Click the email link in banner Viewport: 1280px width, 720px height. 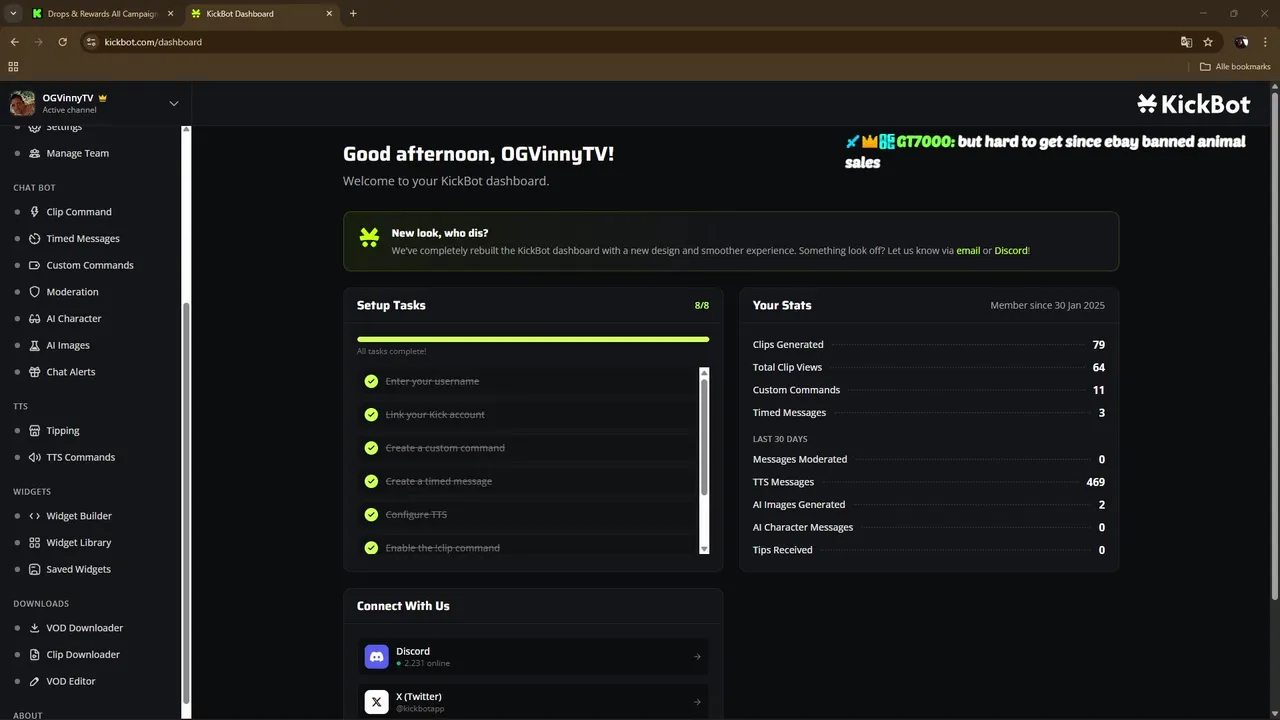click(968, 251)
